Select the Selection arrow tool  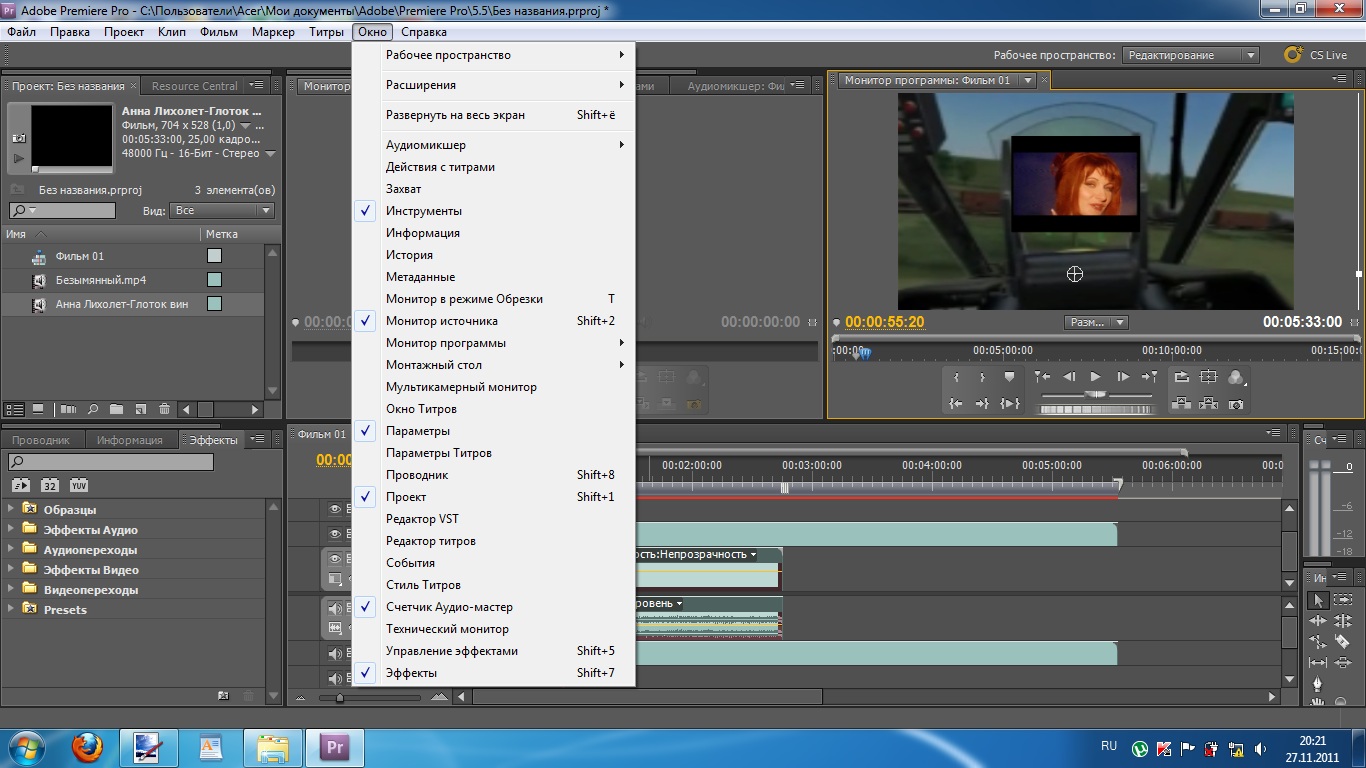tap(1318, 600)
